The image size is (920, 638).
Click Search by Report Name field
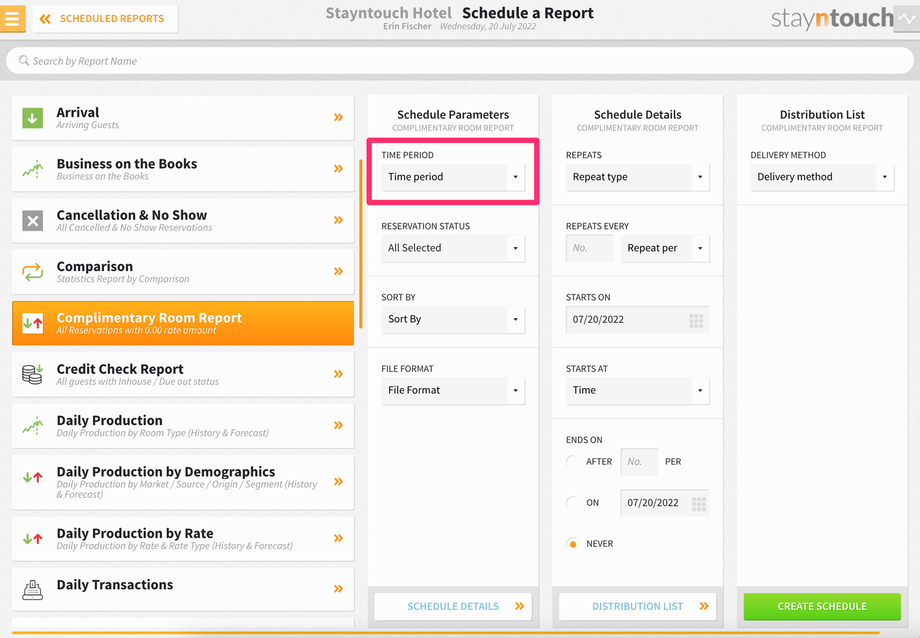(x=459, y=60)
